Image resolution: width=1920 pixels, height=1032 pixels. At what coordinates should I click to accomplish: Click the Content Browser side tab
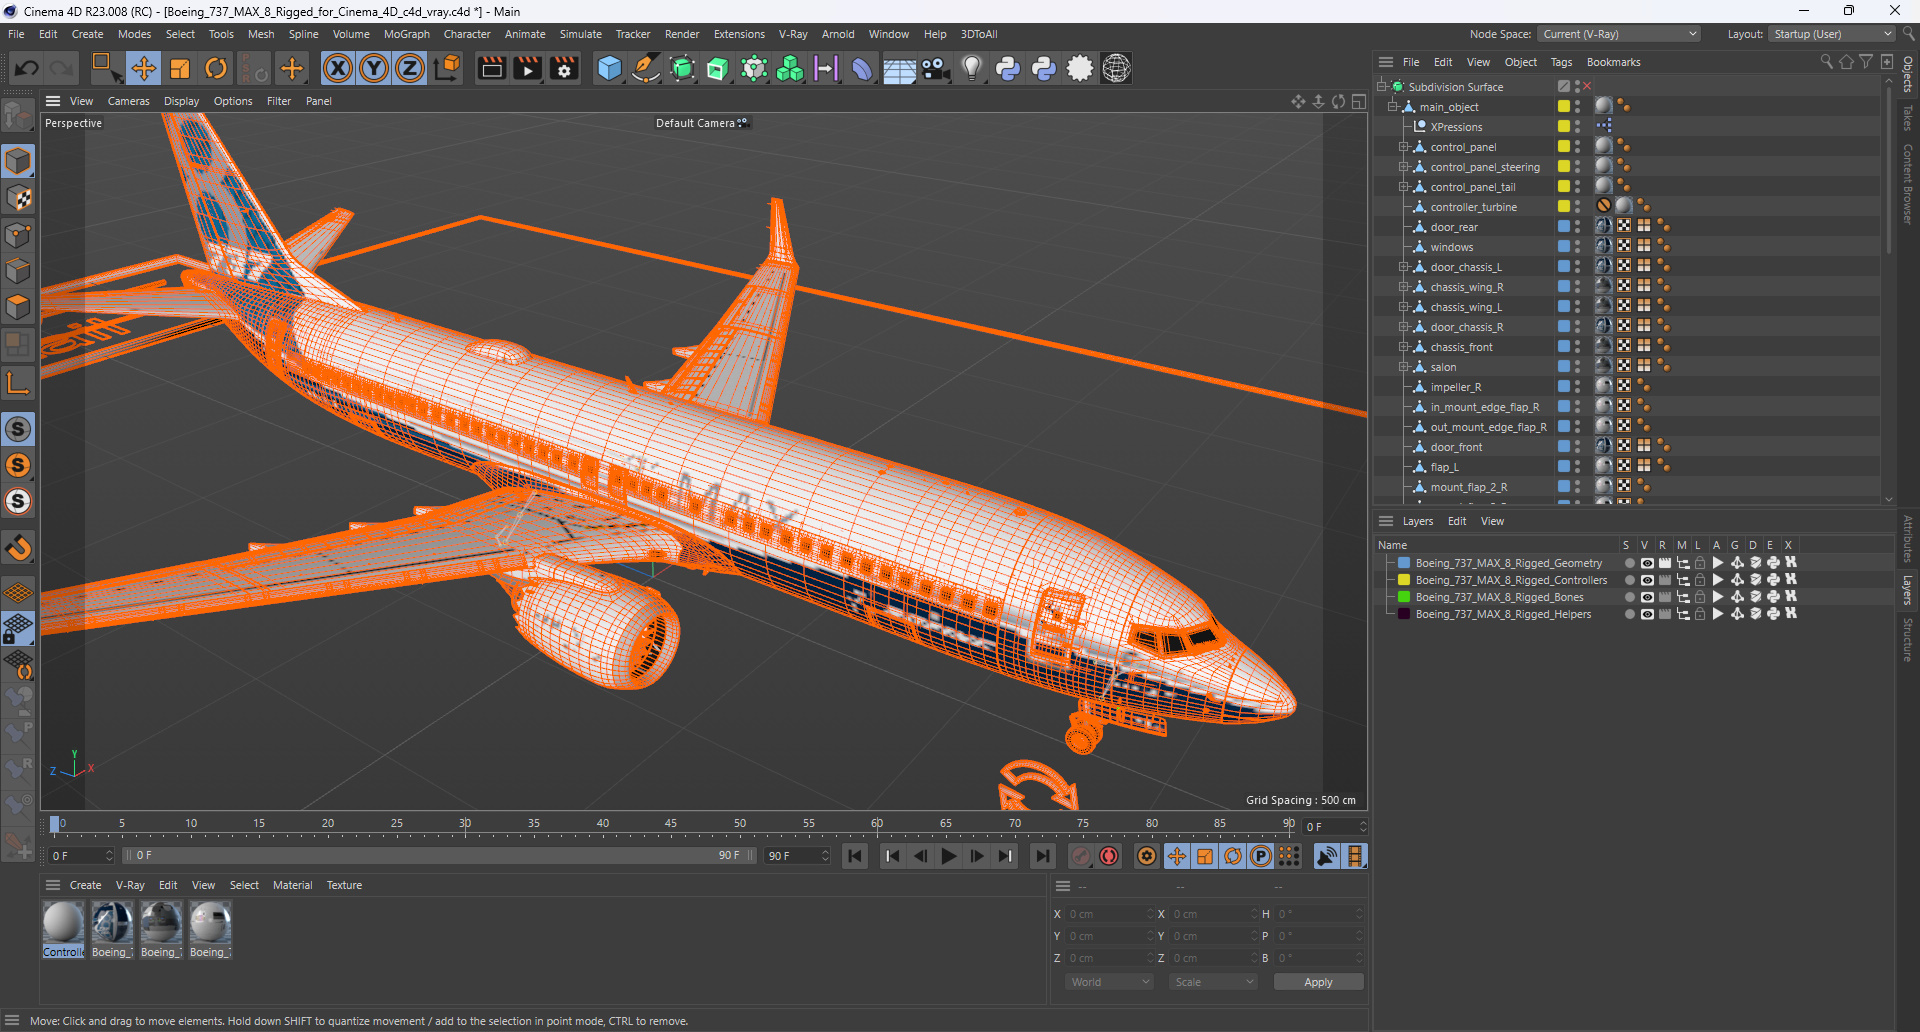(x=1908, y=184)
